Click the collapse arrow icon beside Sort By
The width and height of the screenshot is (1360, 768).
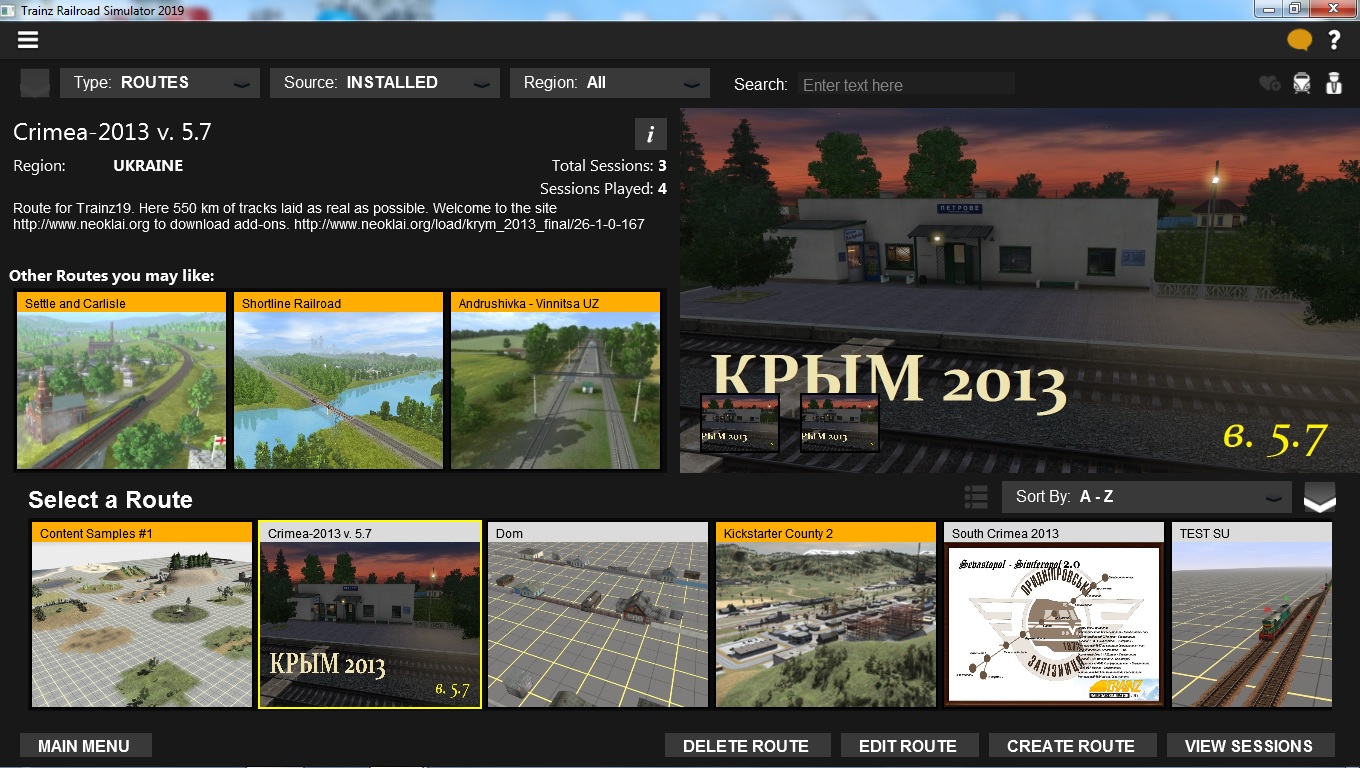coord(1319,497)
